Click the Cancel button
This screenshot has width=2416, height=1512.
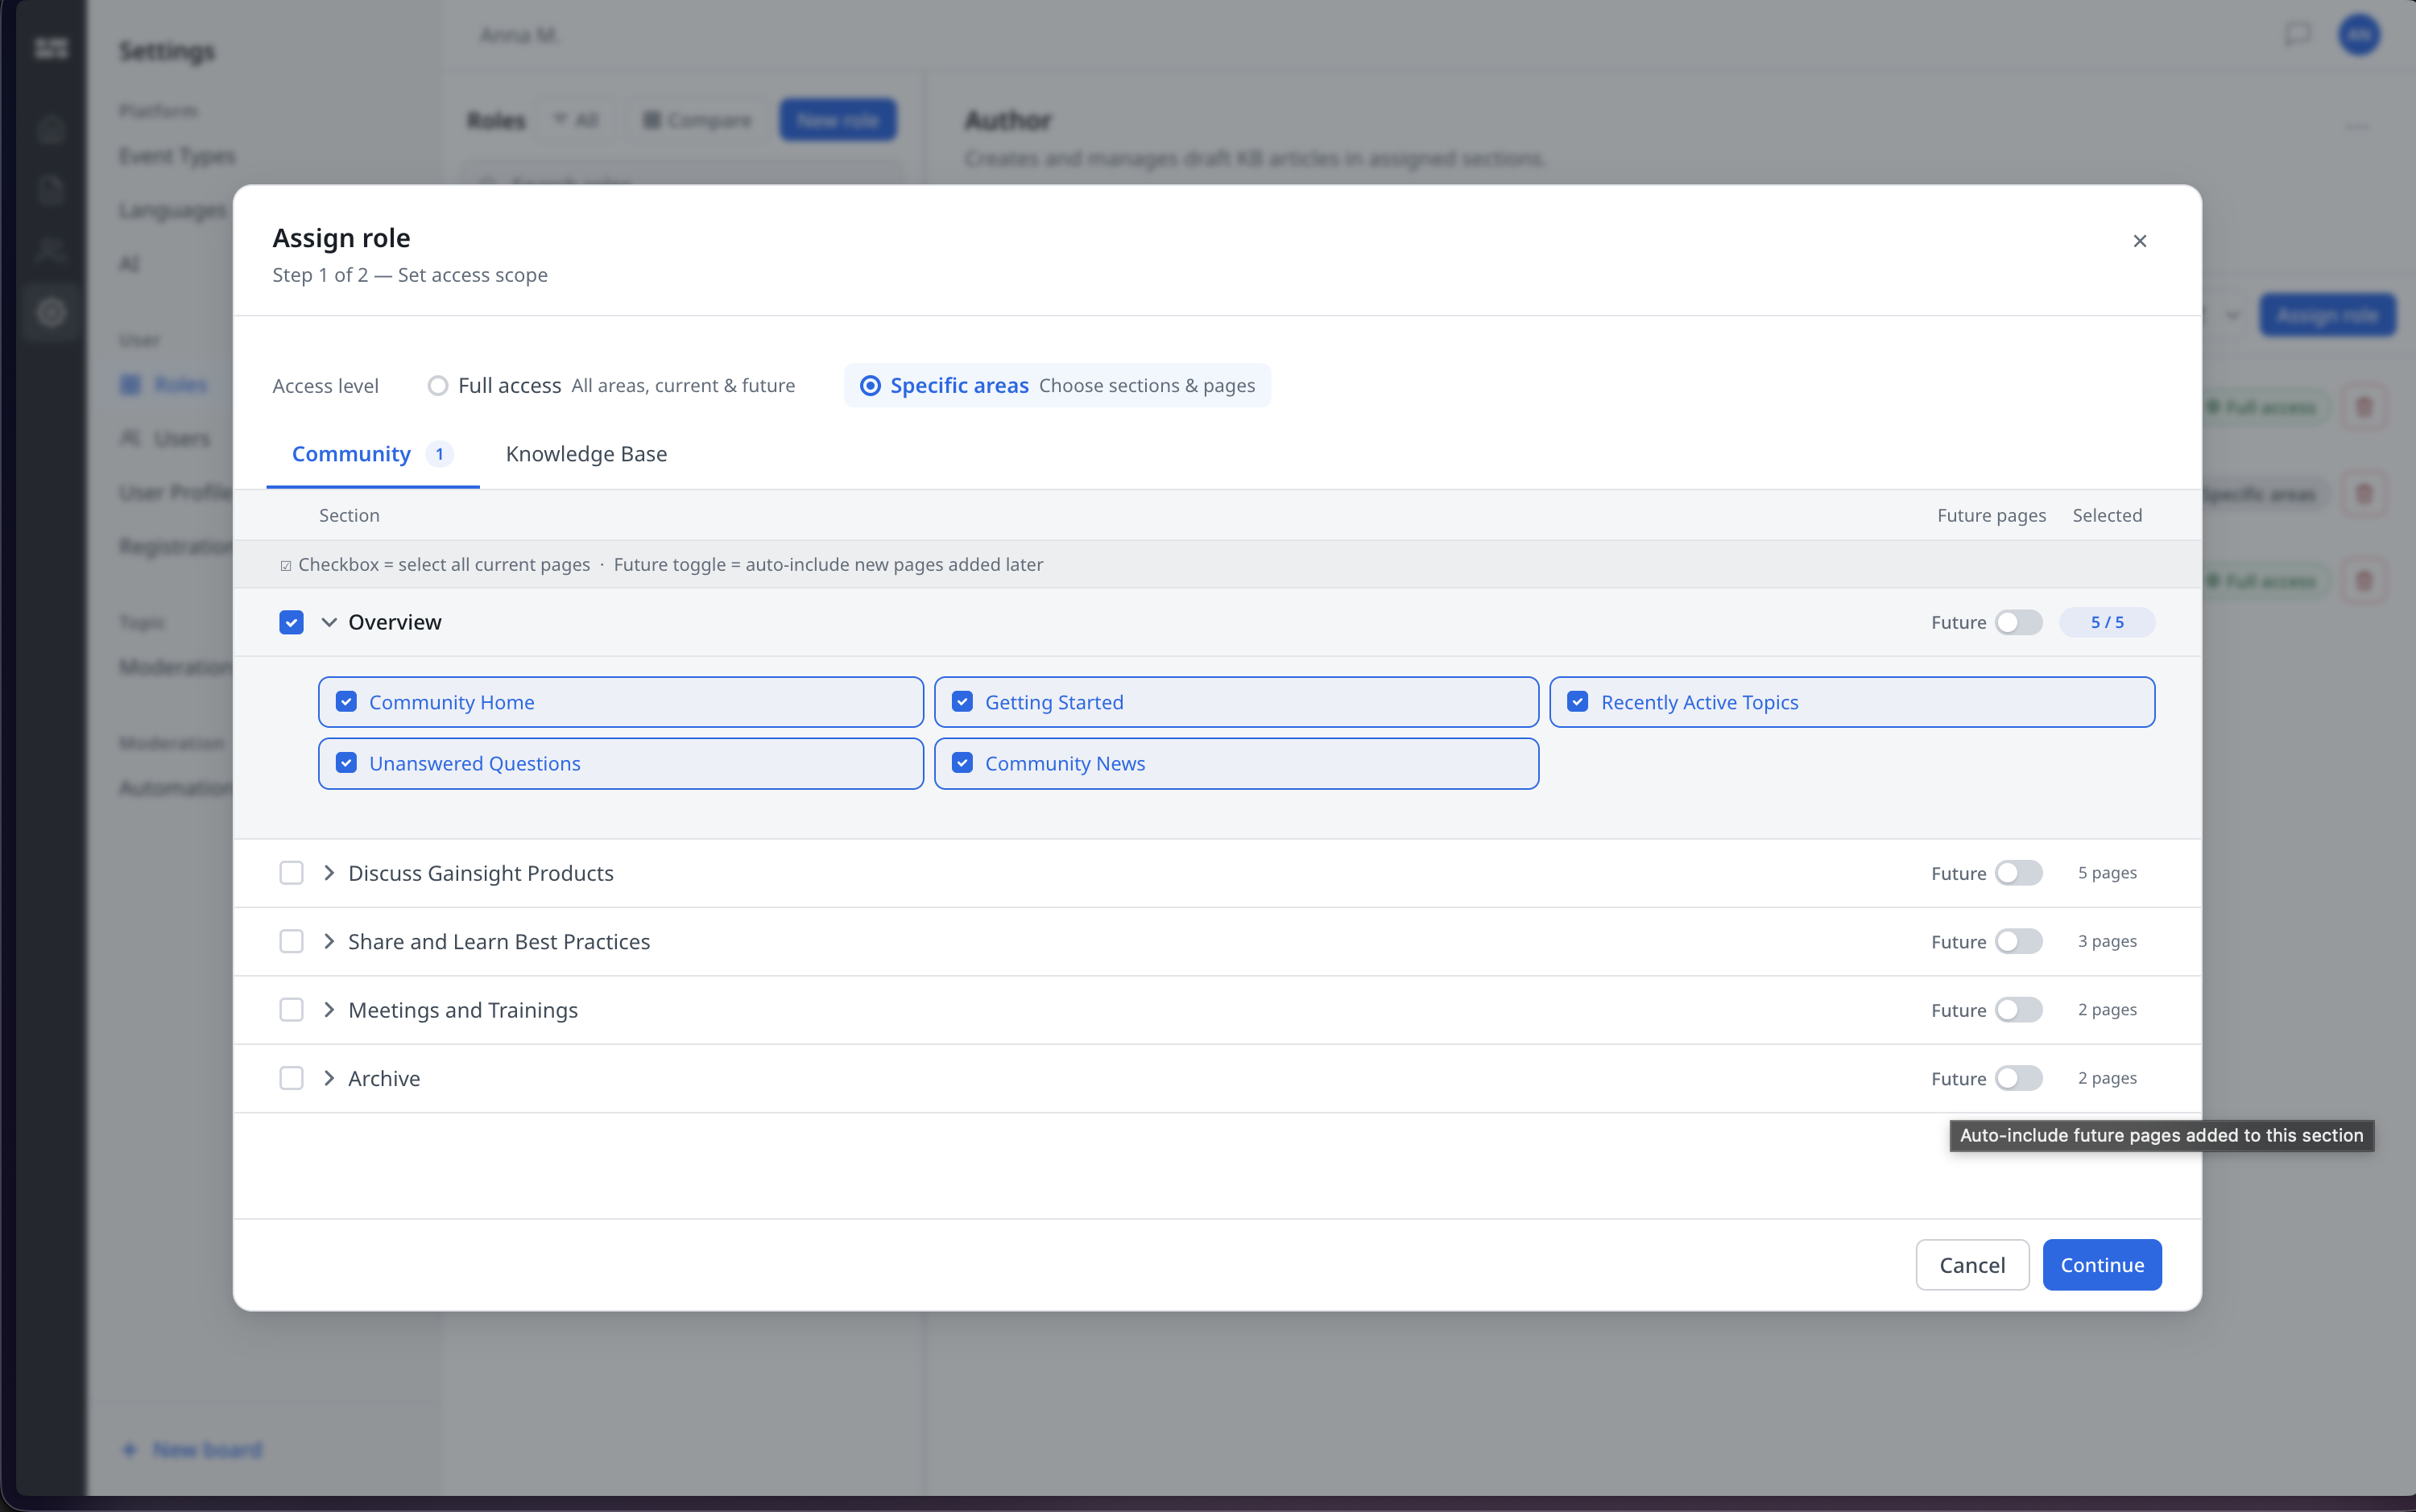click(1972, 1265)
